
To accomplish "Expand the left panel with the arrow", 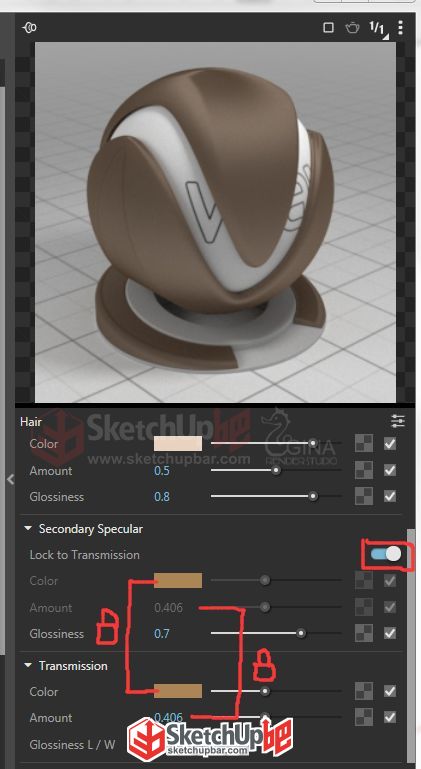I will point(10,479).
